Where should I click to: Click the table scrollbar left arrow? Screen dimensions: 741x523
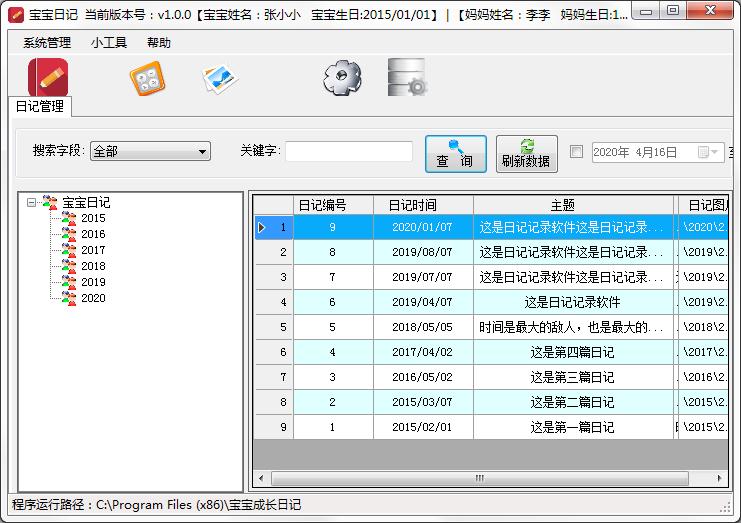pyautogui.click(x=261, y=478)
